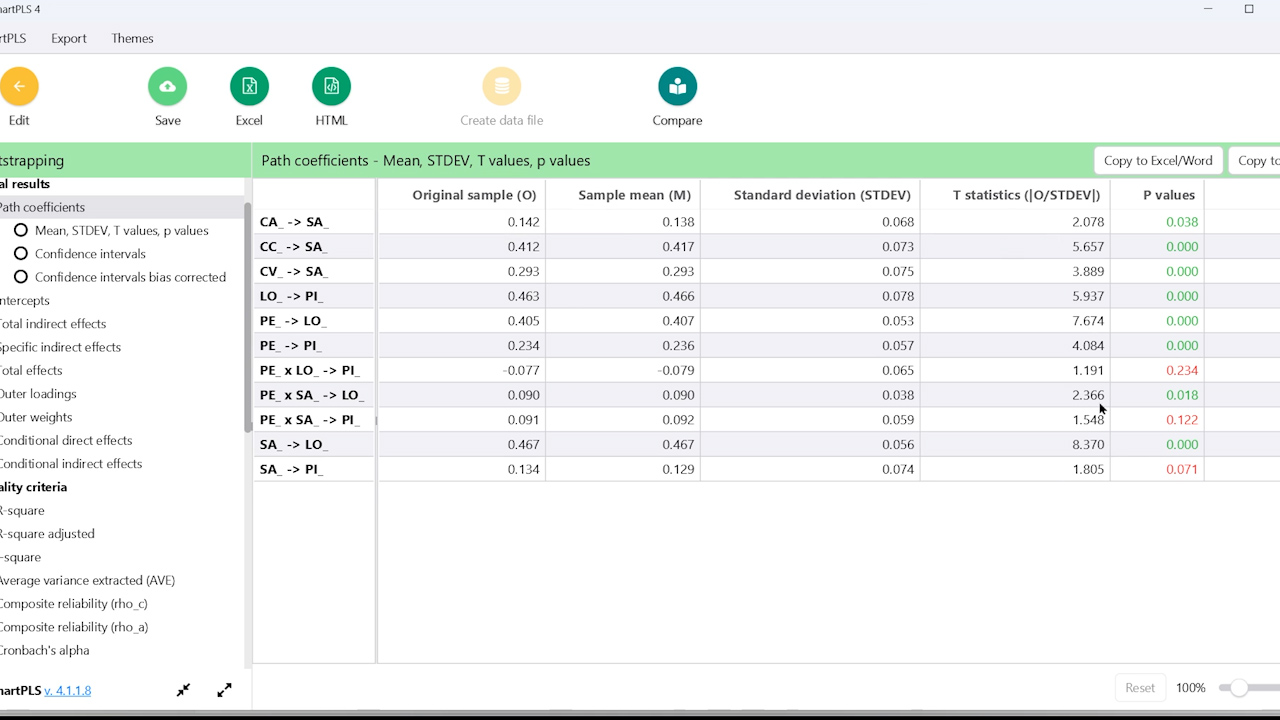Select the Confidence intervals radio option

[x=21, y=254]
